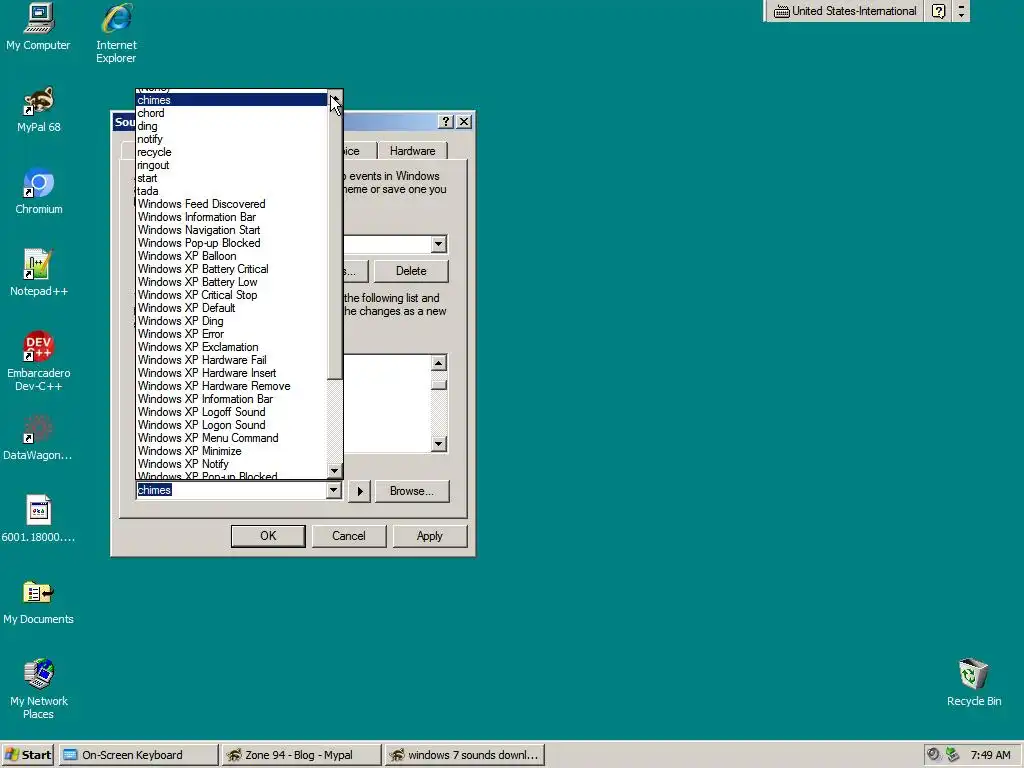
Task: Click the language bar keyboard icon
Action: (x=781, y=11)
